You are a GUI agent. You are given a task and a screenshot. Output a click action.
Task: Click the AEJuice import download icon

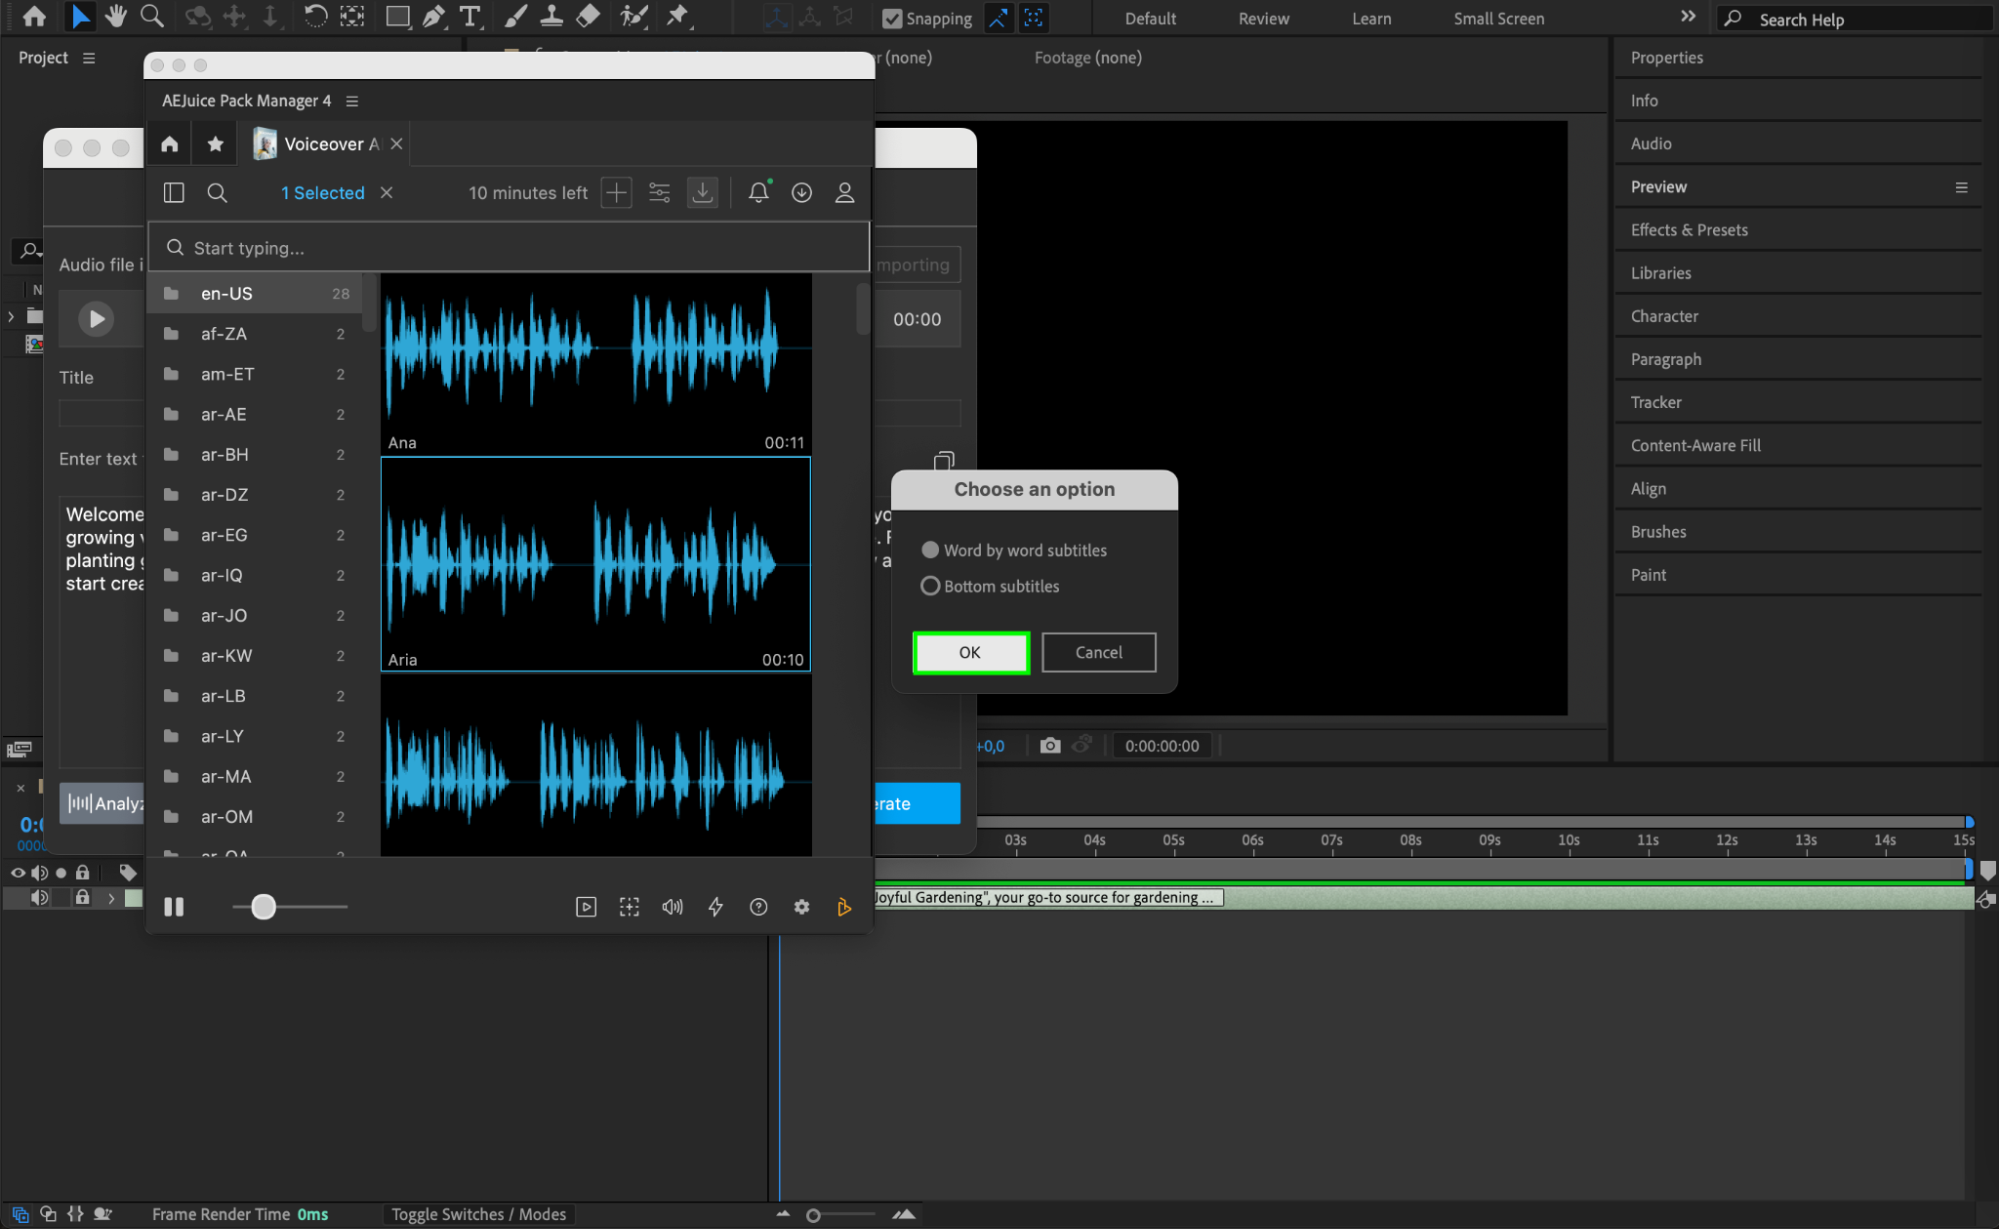click(x=703, y=192)
